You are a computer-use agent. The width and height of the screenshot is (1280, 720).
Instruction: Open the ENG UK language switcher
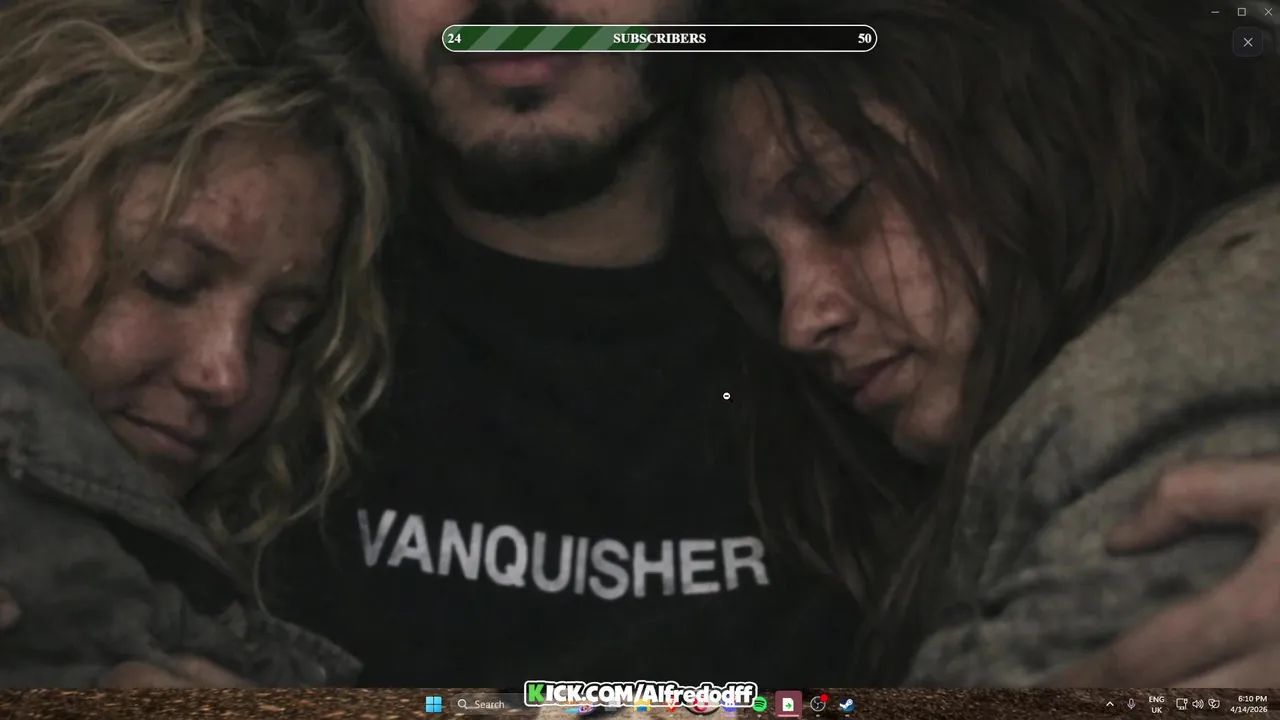(1156, 704)
